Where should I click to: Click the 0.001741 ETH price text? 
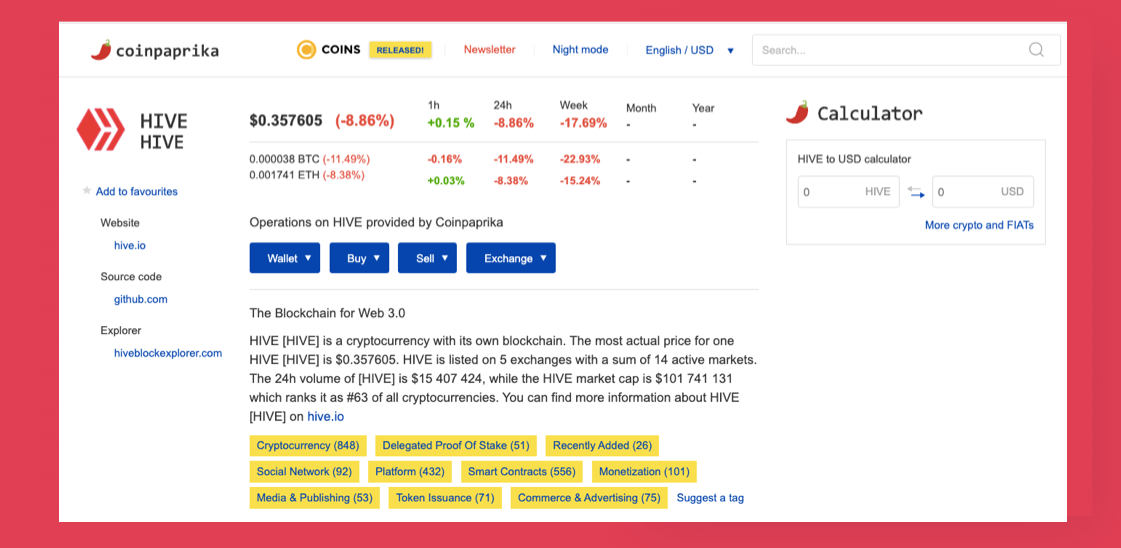(x=285, y=174)
